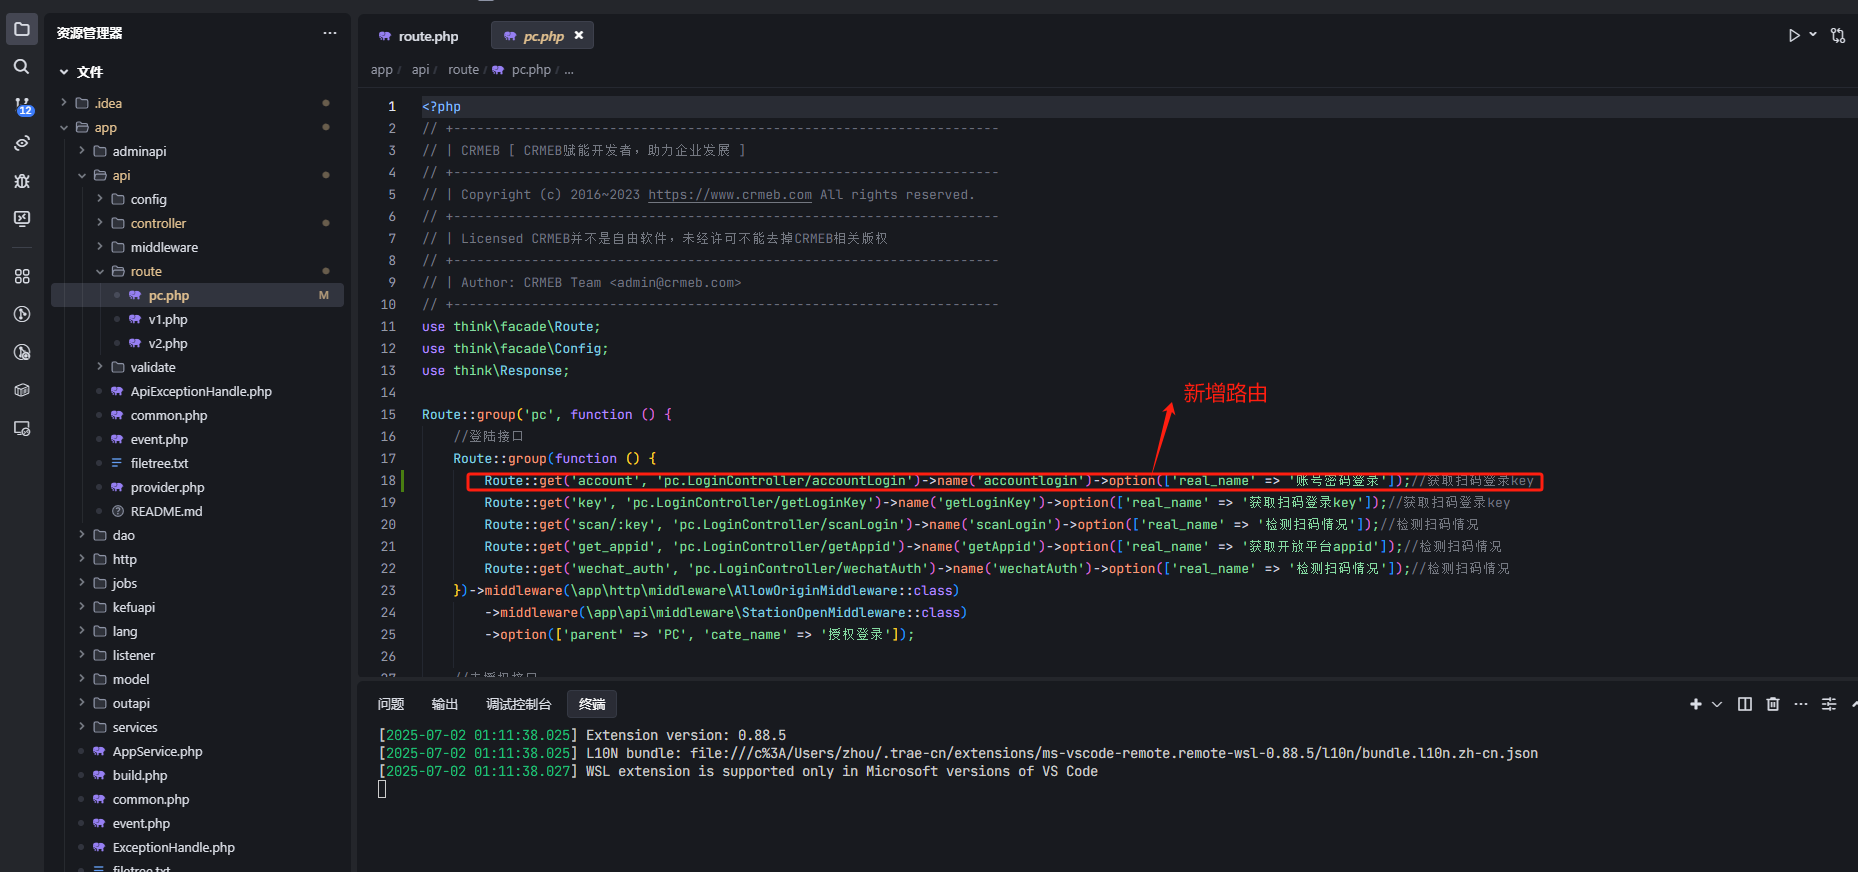Click line number 18 in the gutter

click(x=388, y=481)
